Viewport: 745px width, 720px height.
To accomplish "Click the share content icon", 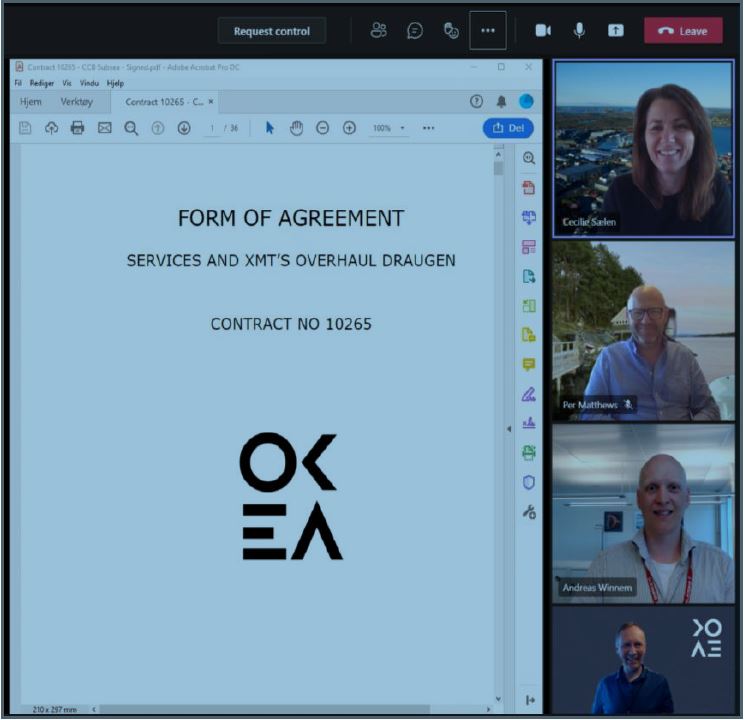I will (615, 31).
